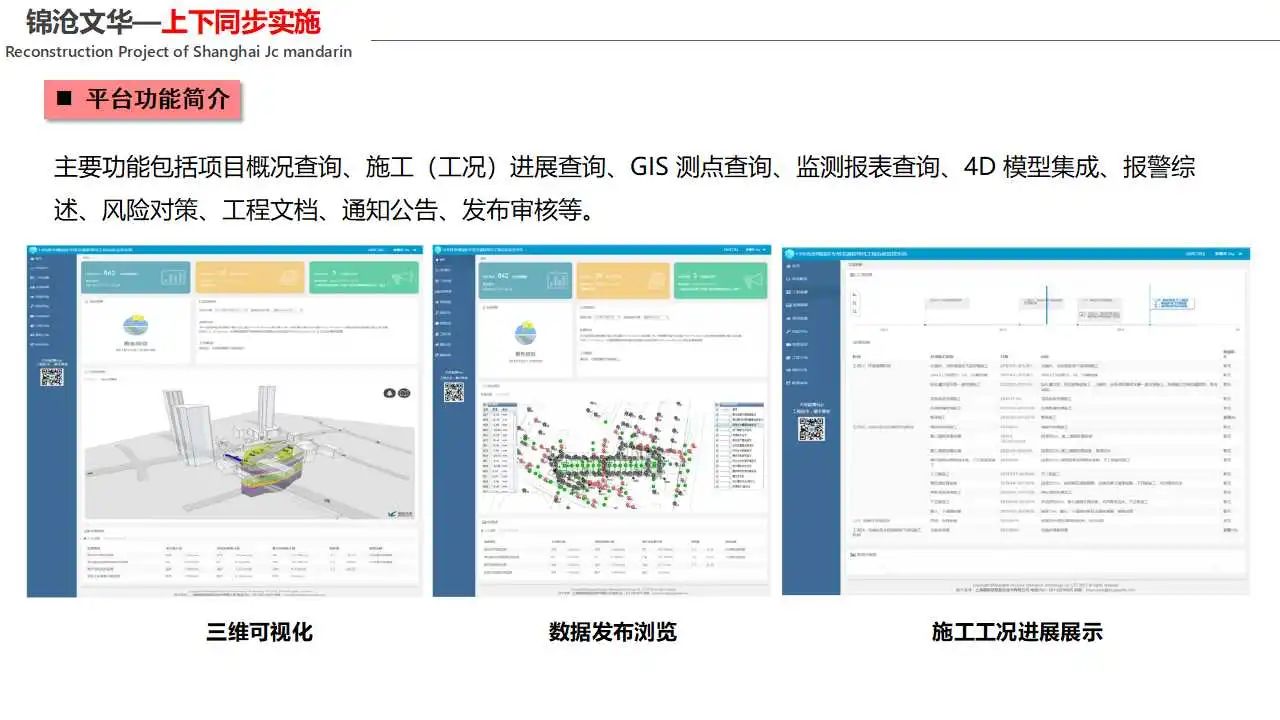Click the weather icon in the middle screenshot

(524, 334)
